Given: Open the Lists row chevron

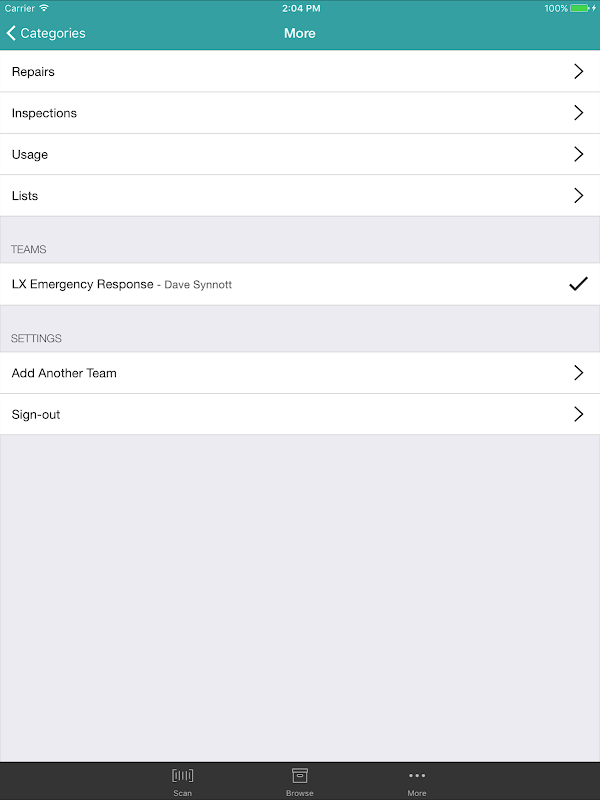Looking at the screenshot, I should point(578,195).
